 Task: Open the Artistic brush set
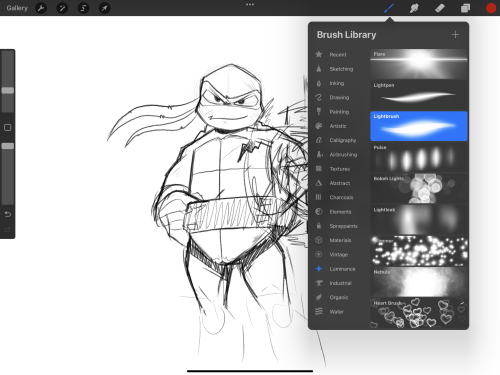(x=338, y=126)
